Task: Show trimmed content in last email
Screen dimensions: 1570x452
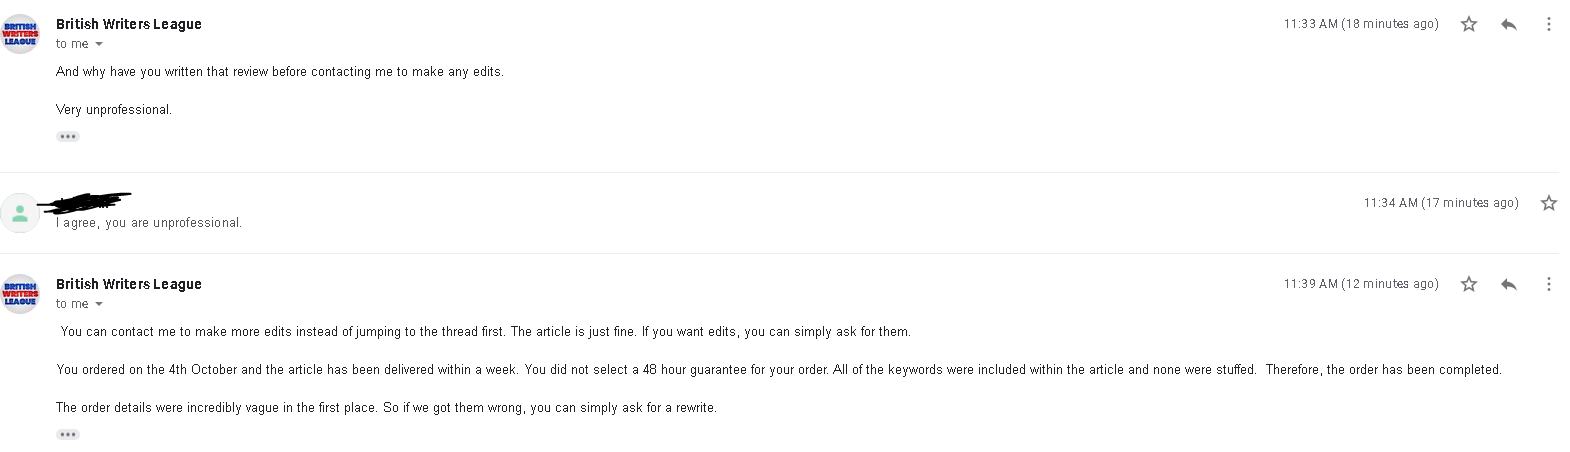Action: (68, 434)
